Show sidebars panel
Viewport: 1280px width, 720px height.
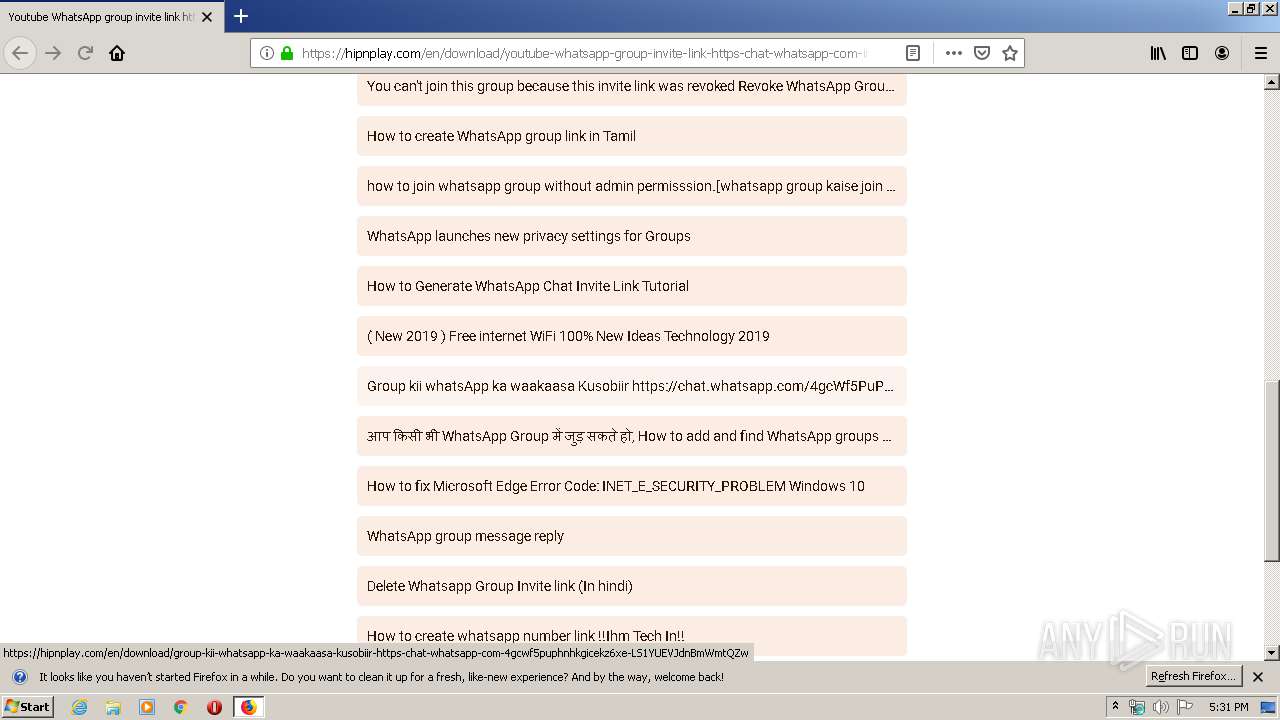(x=1190, y=53)
